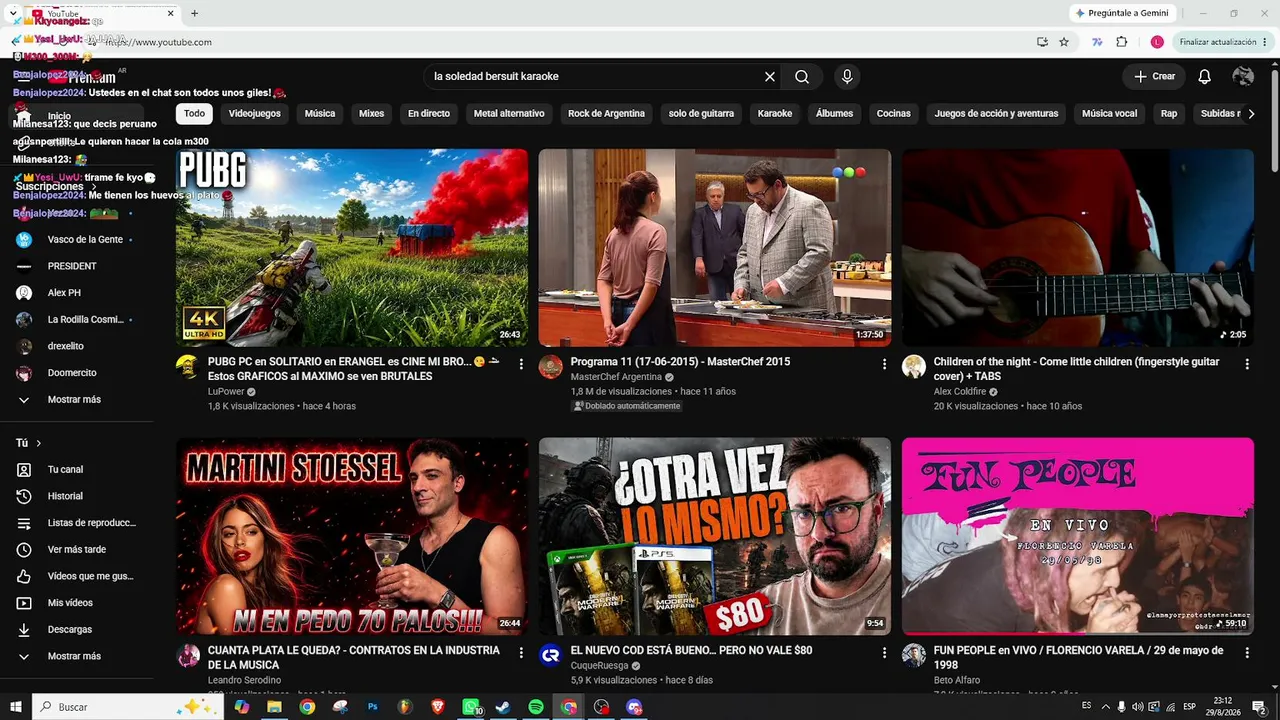Click the Crear button
The image size is (1280, 720).
pyautogui.click(x=1155, y=77)
